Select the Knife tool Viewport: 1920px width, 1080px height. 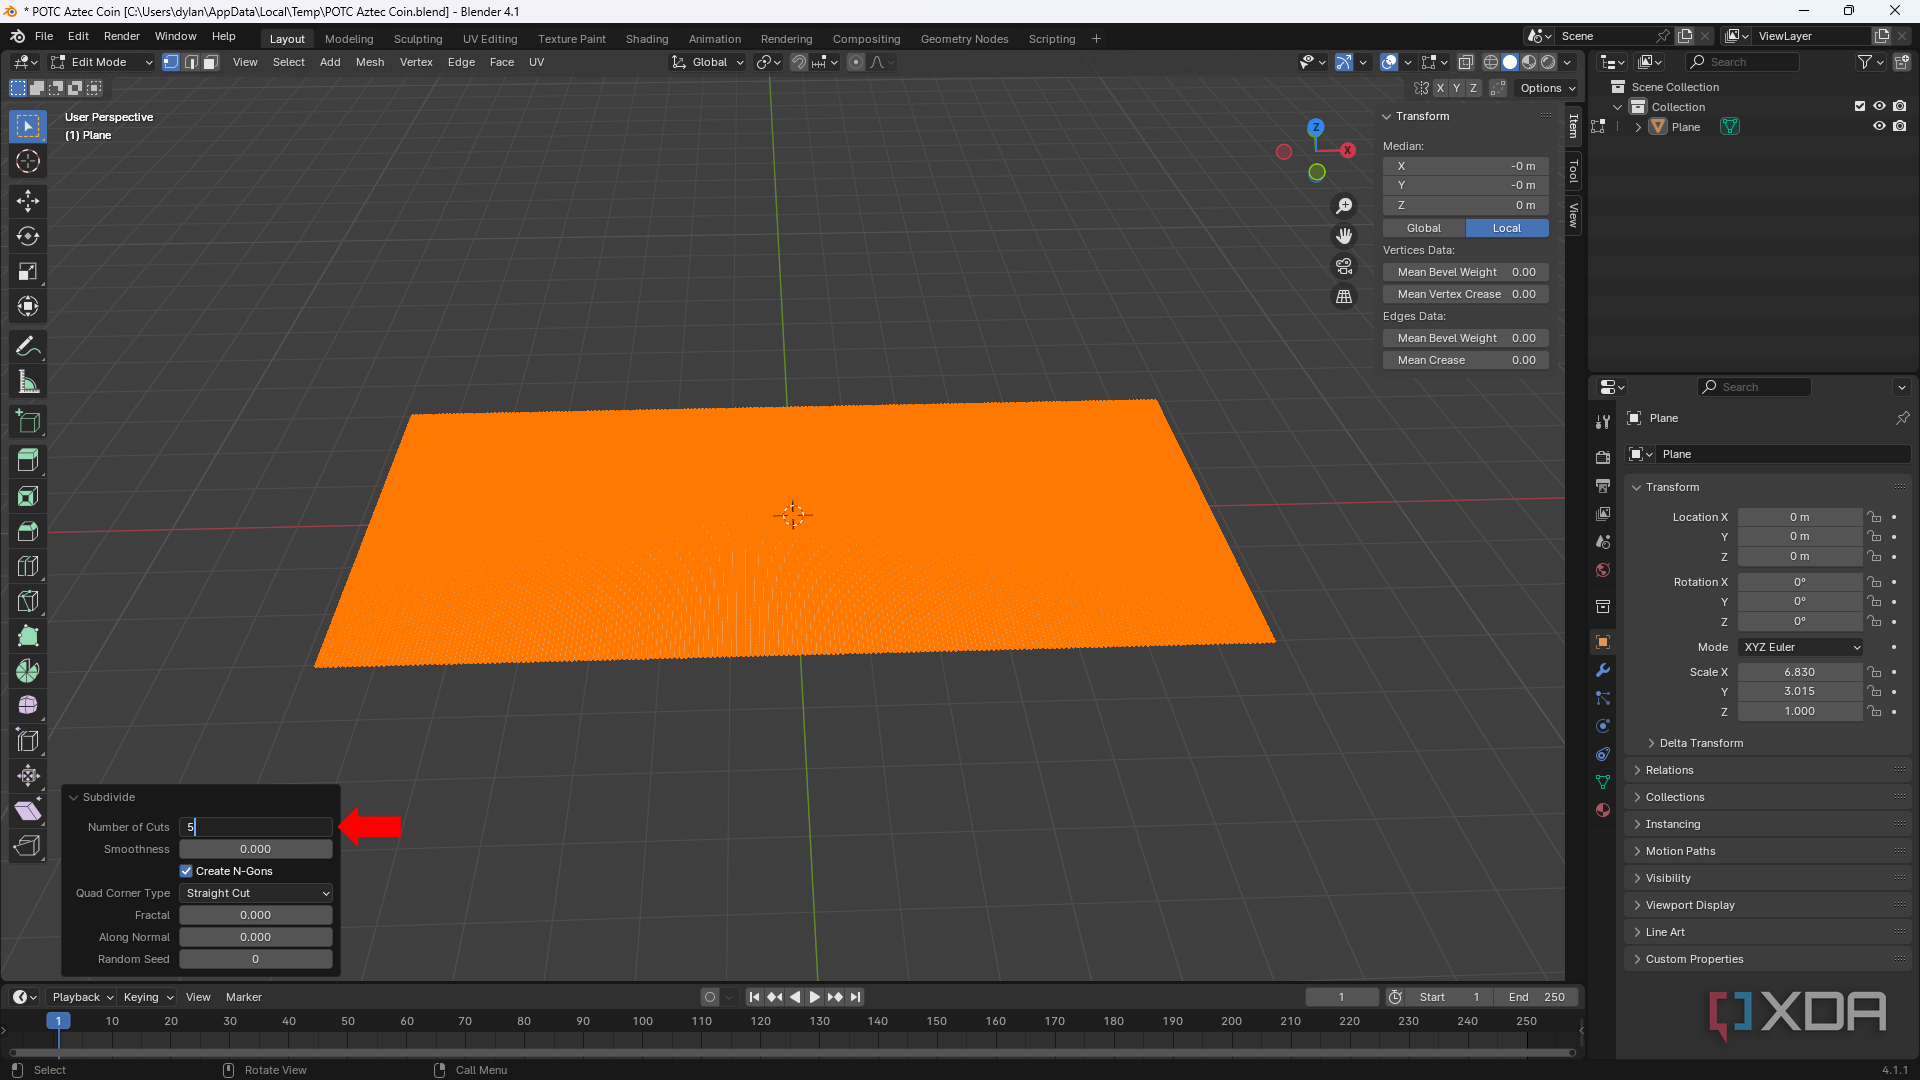pos(27,601)
